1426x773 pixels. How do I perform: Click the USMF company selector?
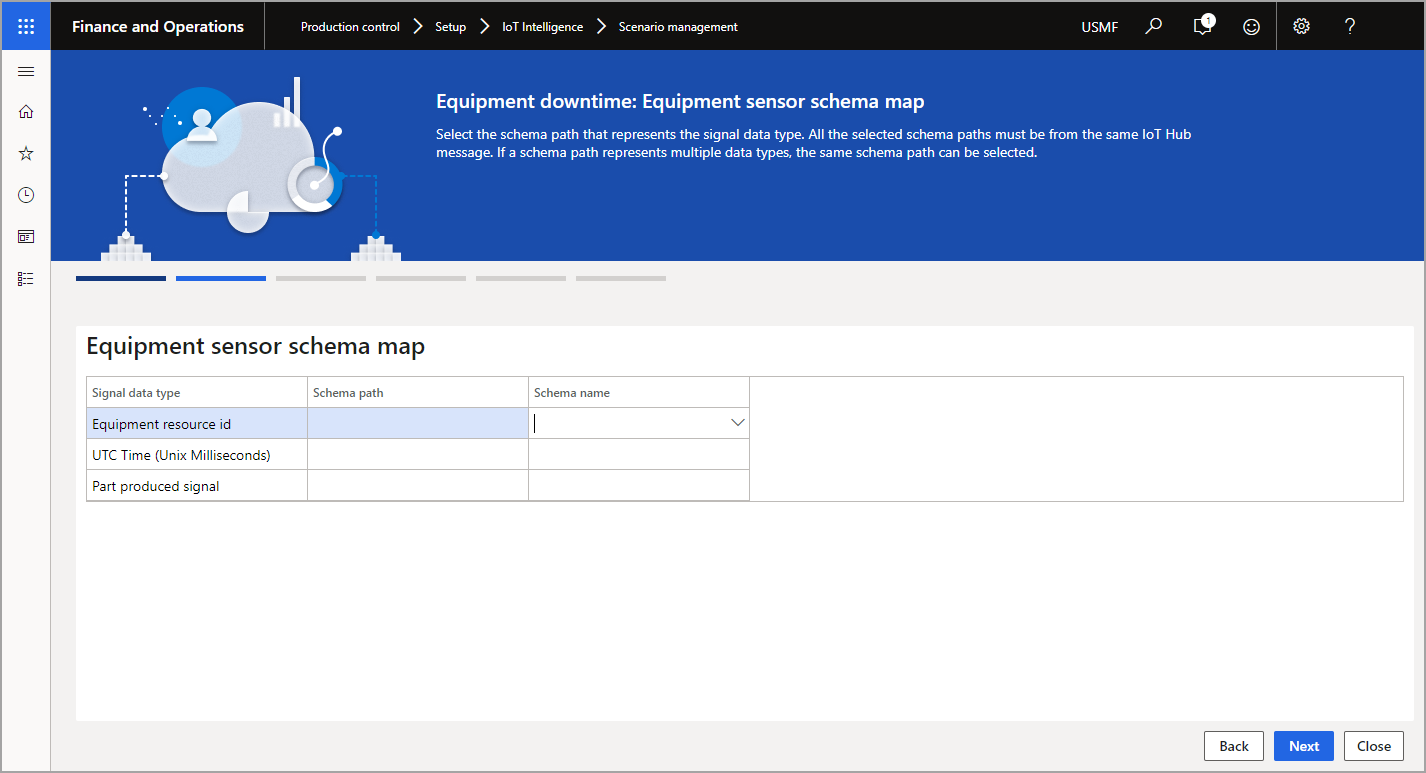point(1100,27)
